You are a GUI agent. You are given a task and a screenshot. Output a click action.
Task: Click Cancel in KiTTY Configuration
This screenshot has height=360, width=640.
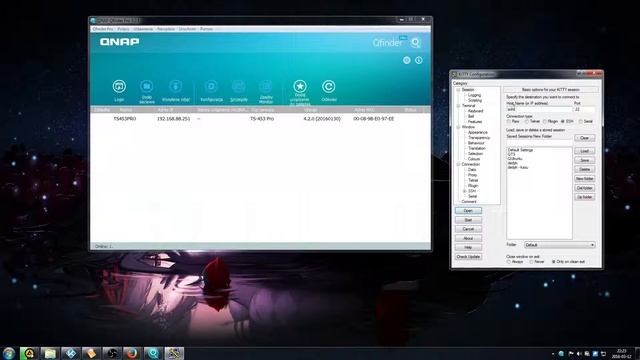click(468, 229)
